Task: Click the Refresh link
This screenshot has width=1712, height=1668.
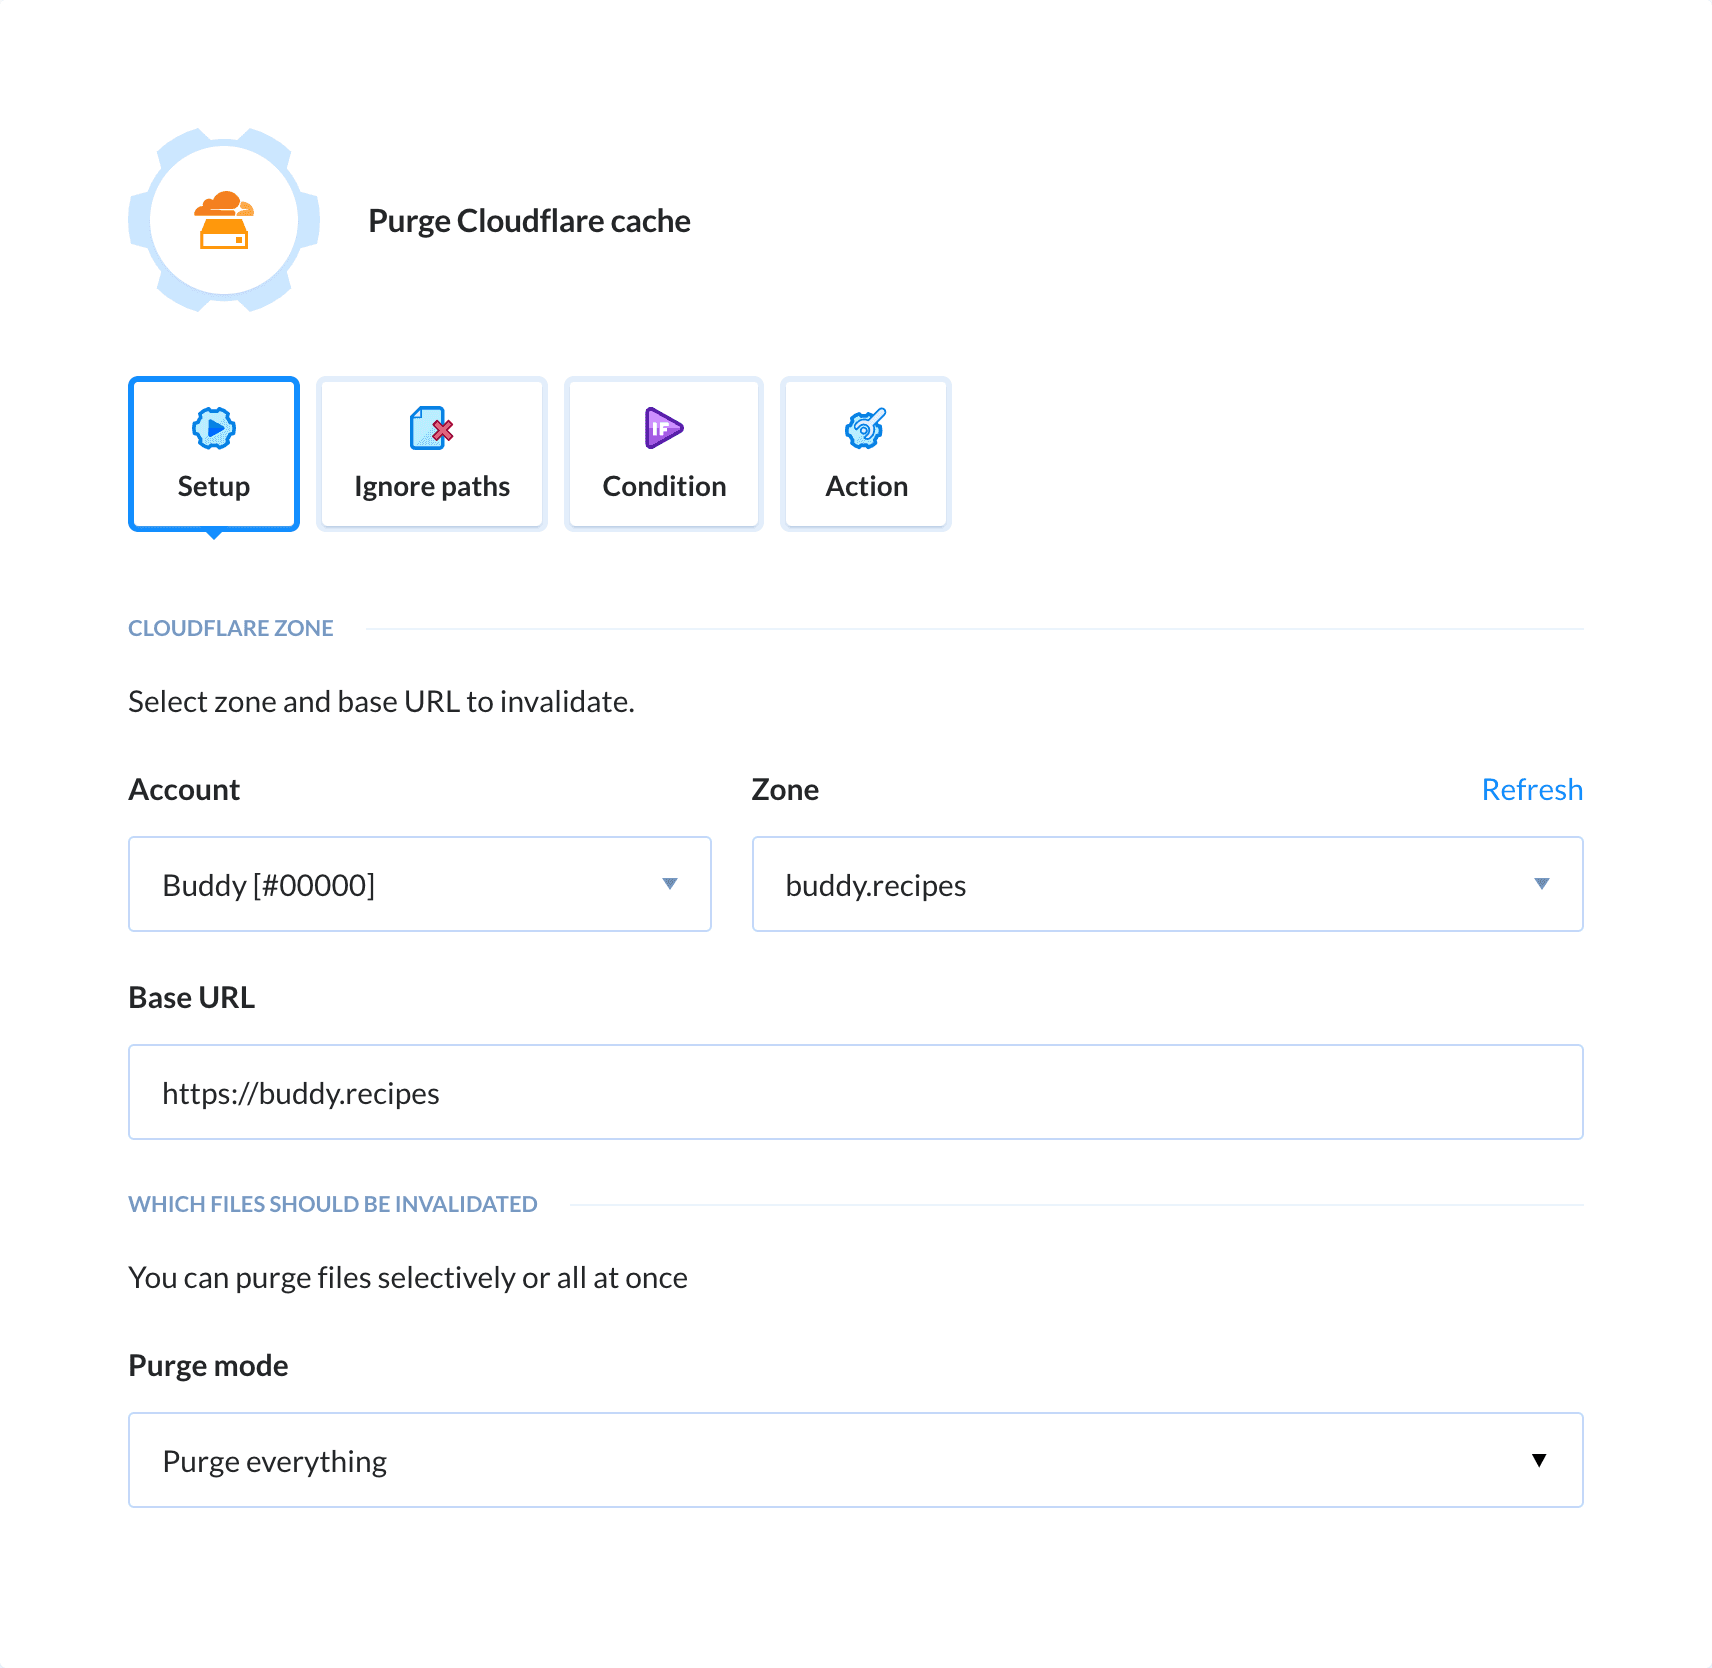Action: click(x=1531, y=789)
